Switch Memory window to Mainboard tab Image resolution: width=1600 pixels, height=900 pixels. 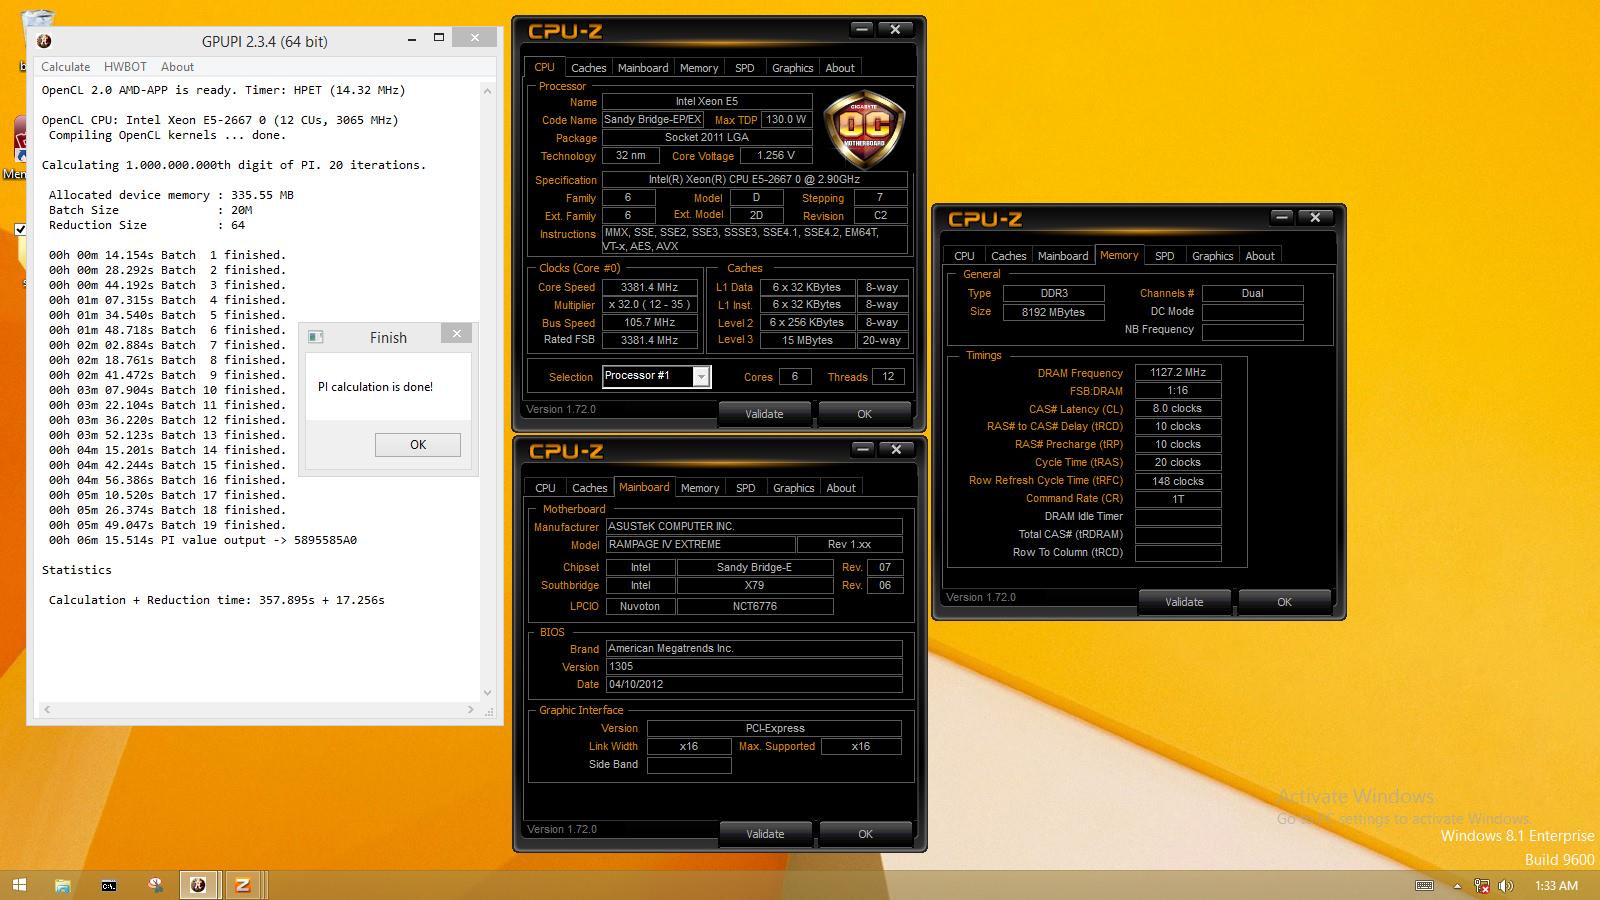1063,256
